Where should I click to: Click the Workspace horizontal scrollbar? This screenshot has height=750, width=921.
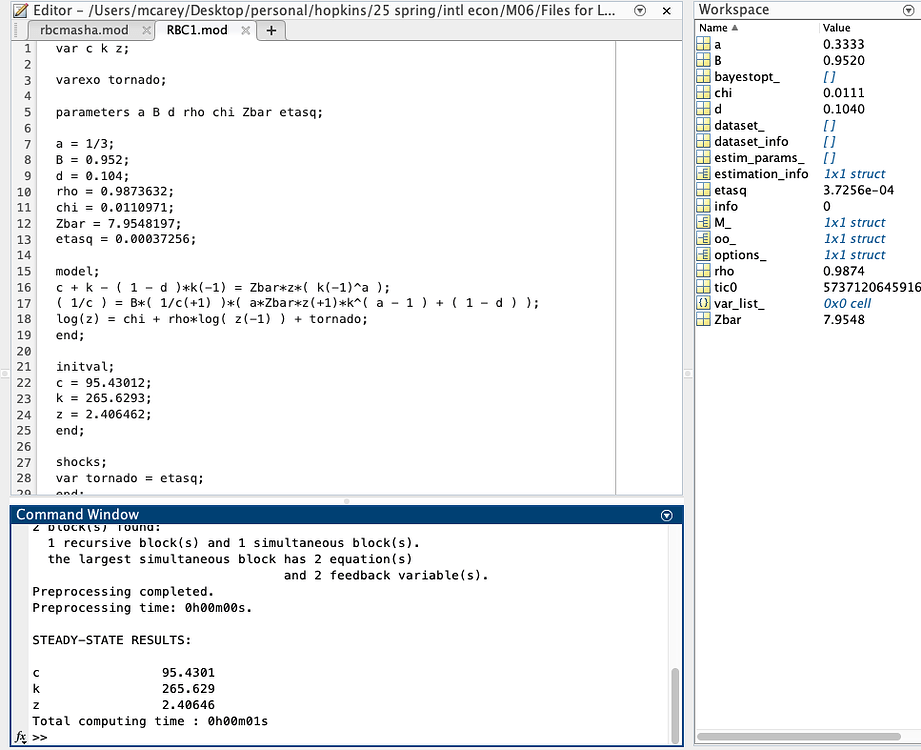pyautogui.click(x=799, y=736)
